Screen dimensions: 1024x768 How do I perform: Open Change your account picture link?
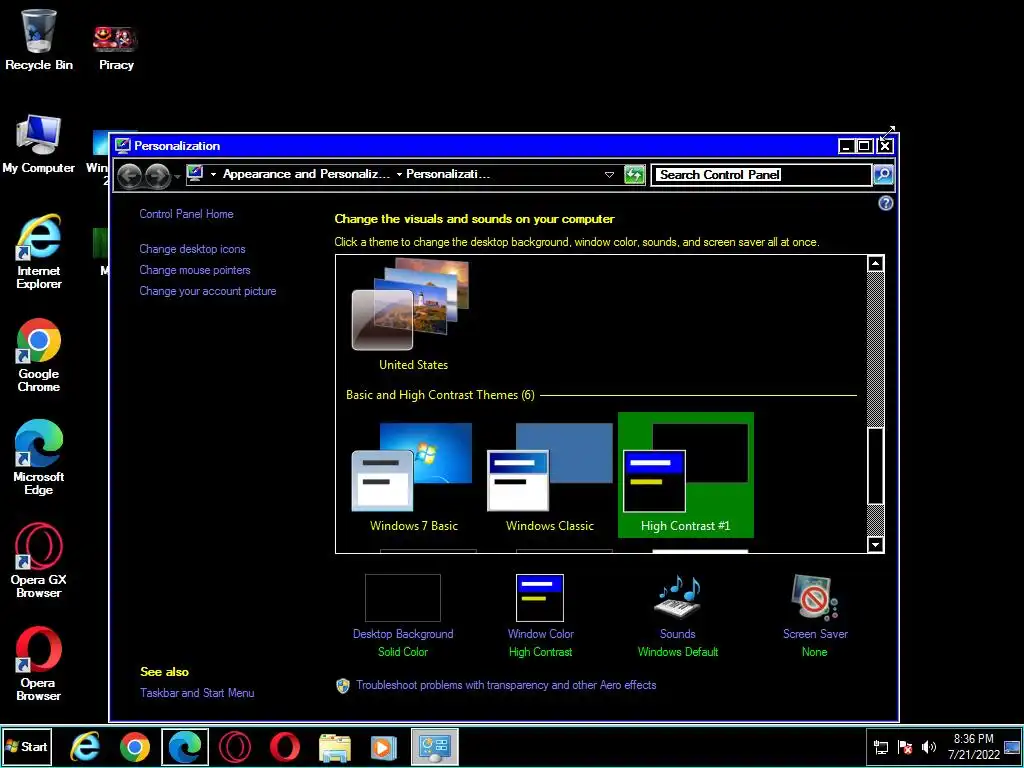tap(208, 291)
